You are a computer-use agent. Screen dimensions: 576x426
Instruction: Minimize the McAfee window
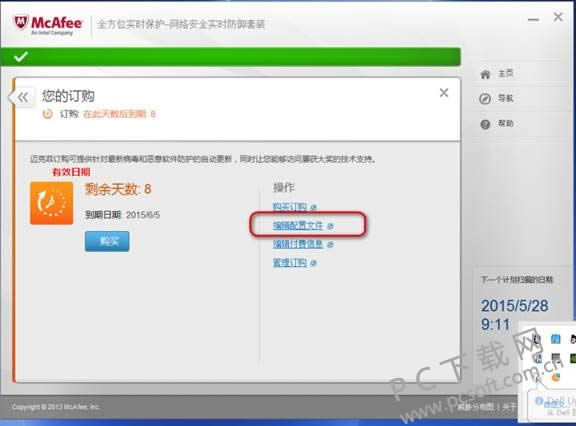(x=533, y=19)
